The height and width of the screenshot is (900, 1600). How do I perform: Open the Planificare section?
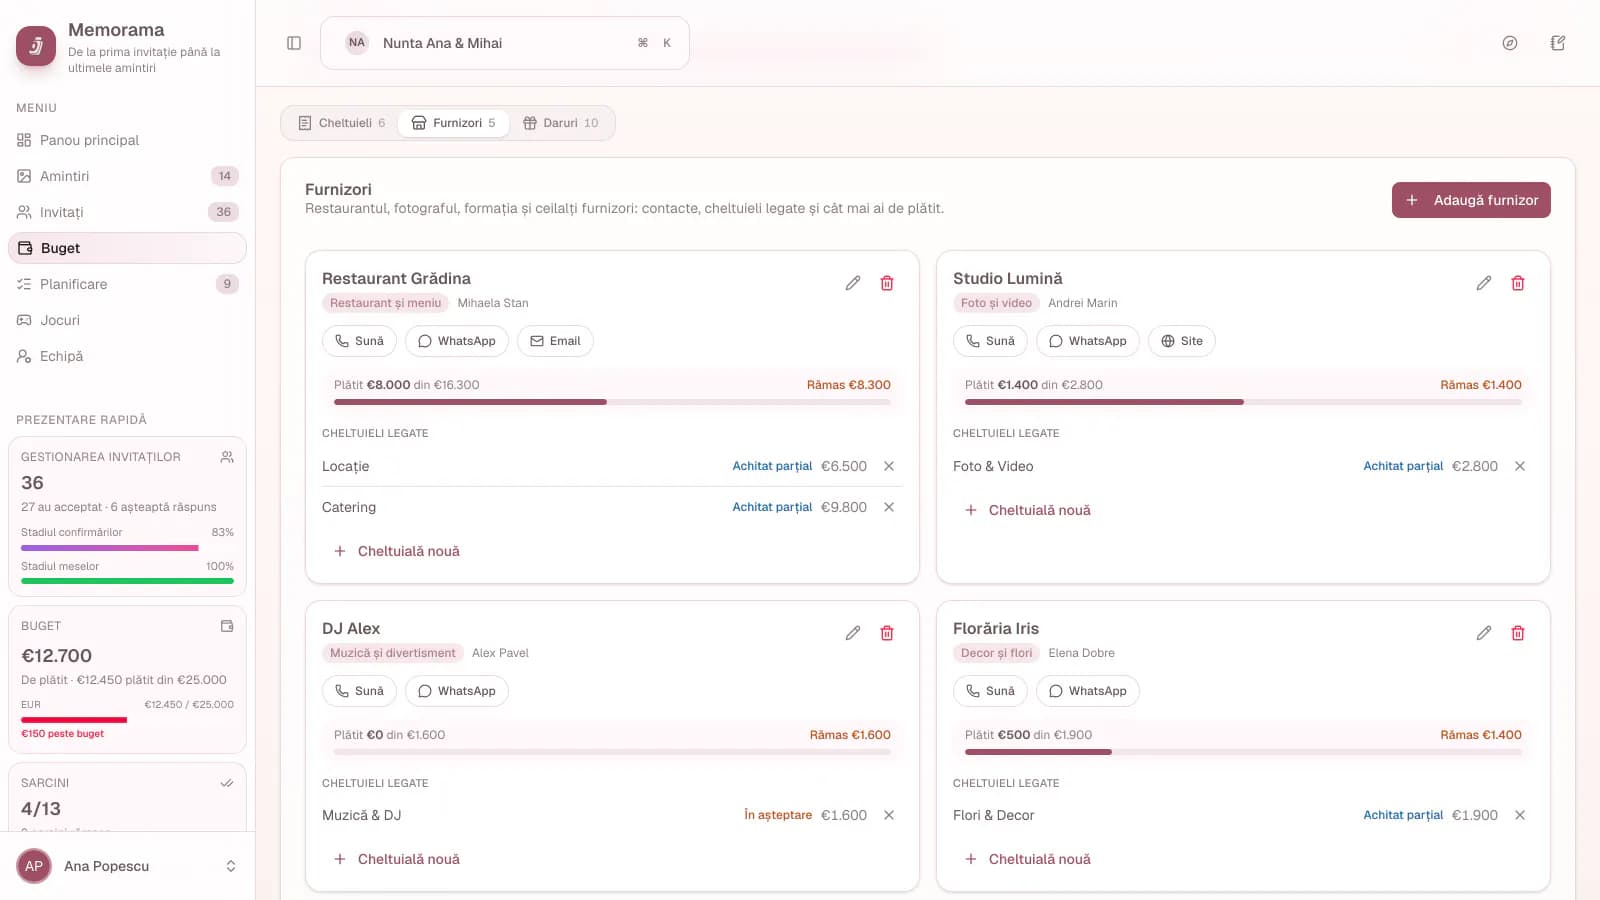coord(128,284)
